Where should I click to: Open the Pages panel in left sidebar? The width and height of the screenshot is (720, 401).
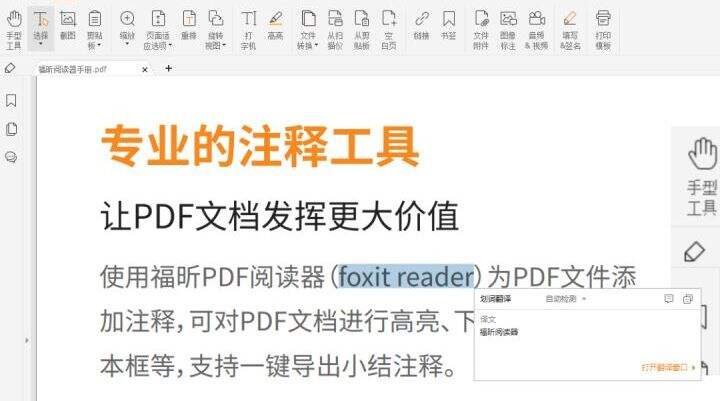(11, 129)
